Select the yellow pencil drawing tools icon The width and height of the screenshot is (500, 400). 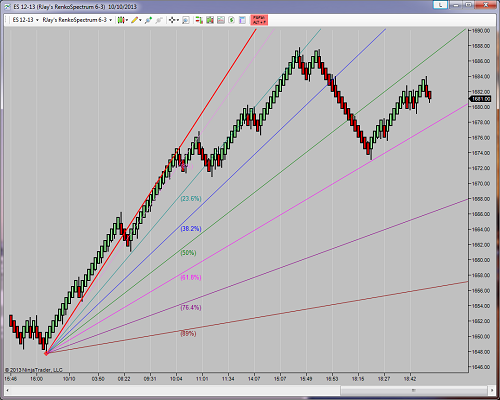(134, 20)
